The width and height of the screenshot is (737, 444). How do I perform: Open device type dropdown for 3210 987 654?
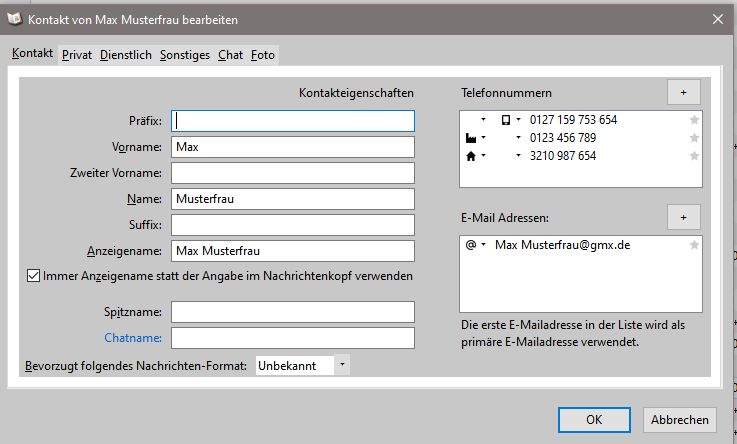coord(518,156)
